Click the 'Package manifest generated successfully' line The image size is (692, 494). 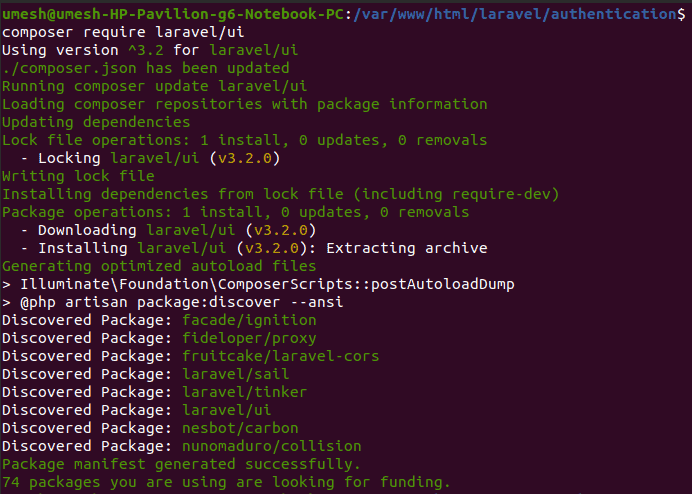coord(181,464)
